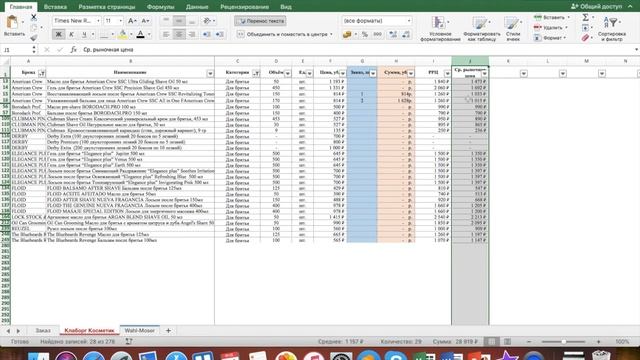Collapse the ribbon with the chevron
Viewport: 640px width, 360px height.
pos(630,7)
